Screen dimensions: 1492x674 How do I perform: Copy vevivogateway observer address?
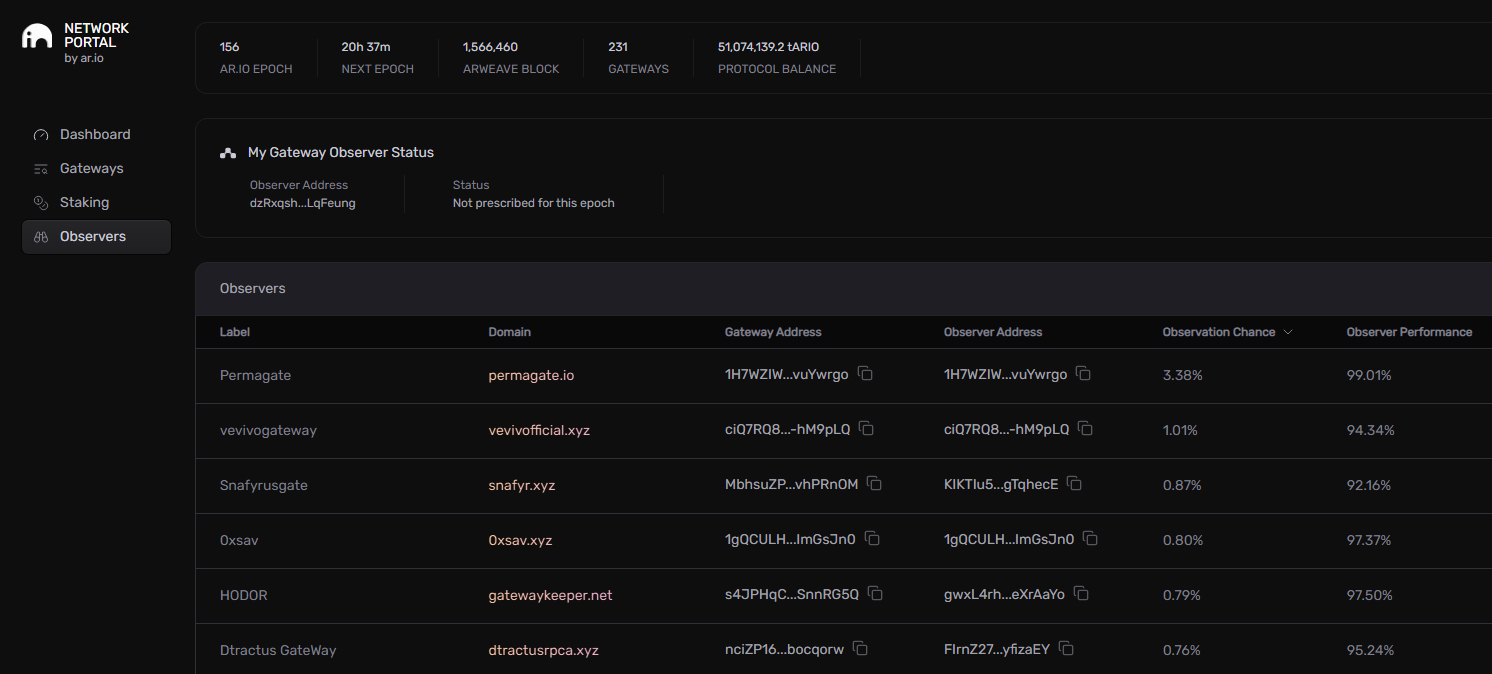(1085, 429)
